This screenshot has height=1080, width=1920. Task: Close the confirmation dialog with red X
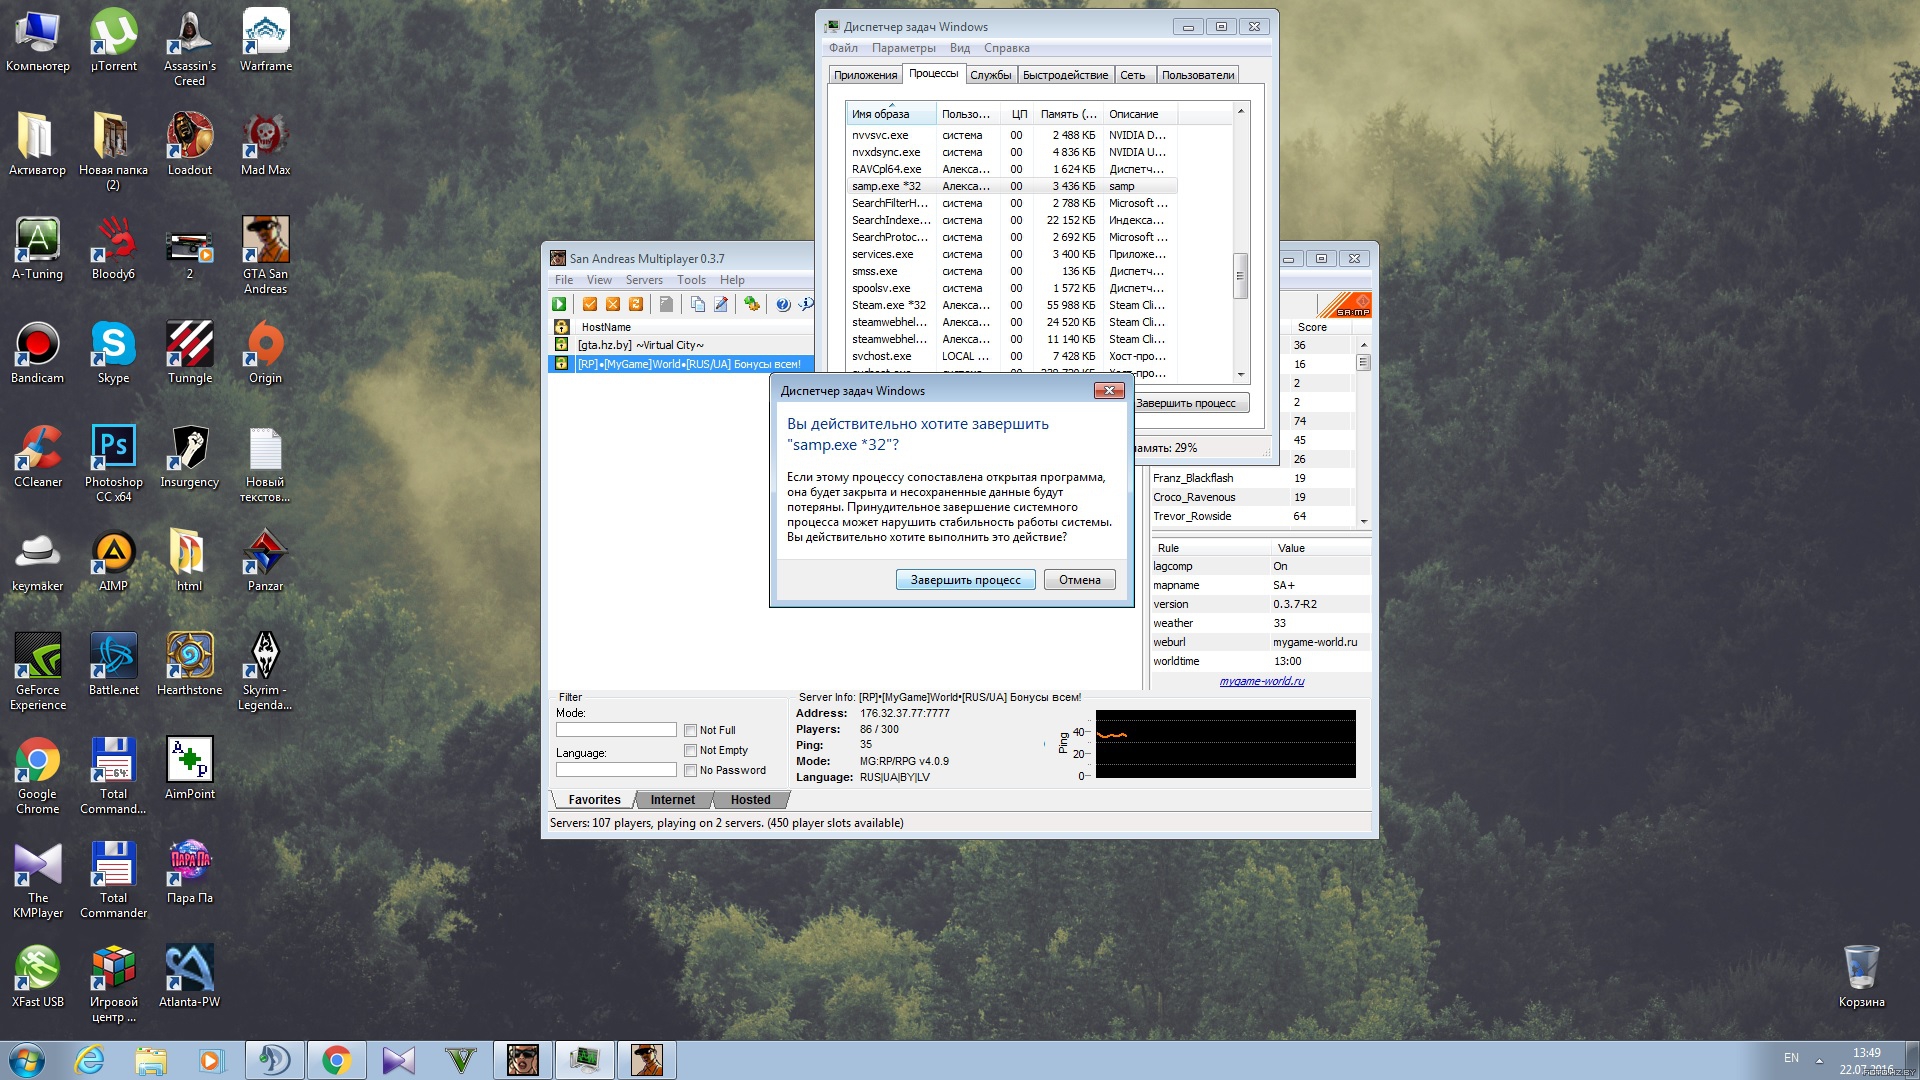[1109, 391]
